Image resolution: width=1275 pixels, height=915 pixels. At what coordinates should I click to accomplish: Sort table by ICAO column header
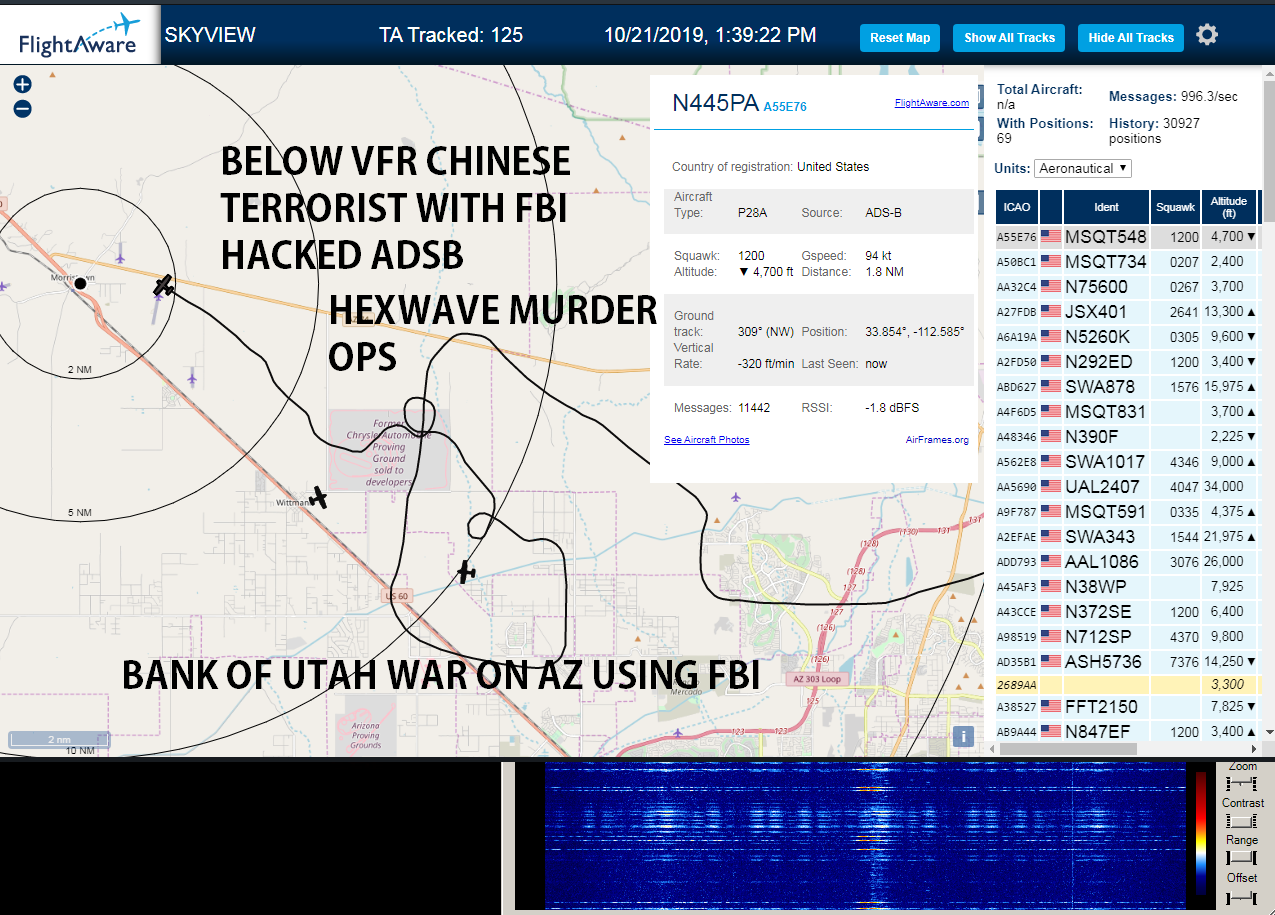click(1016, 207)
